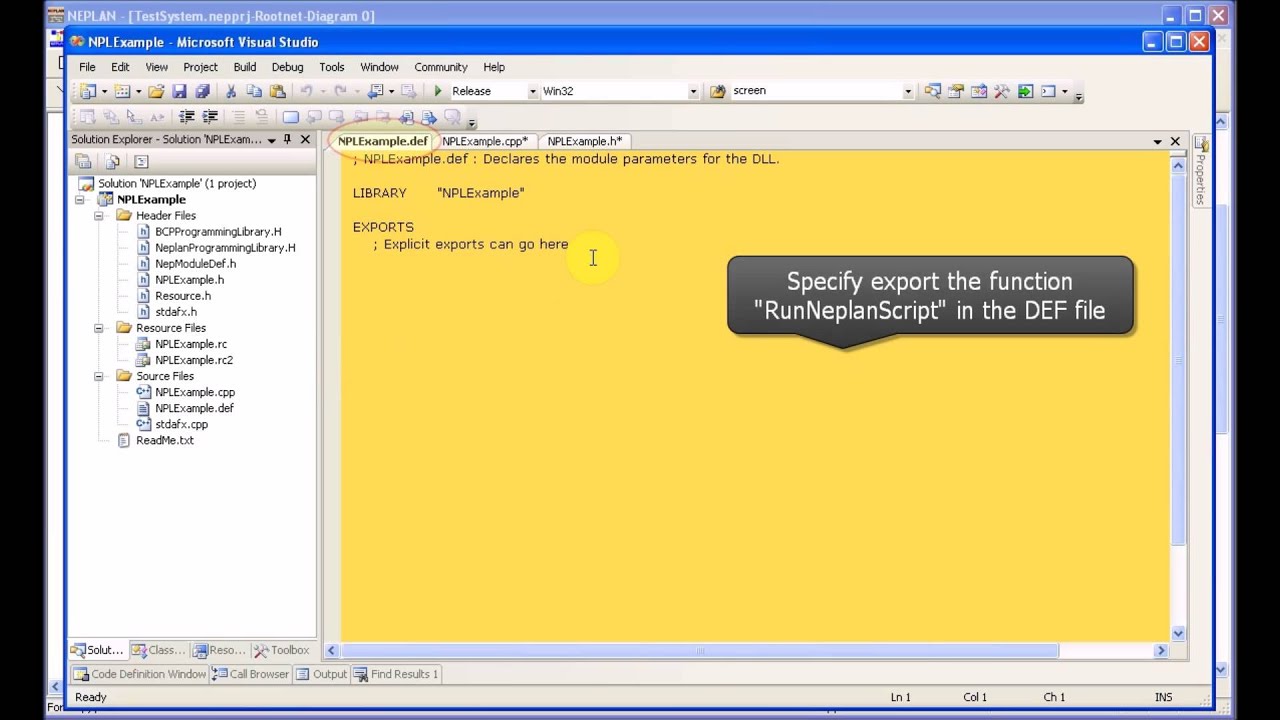Open the Find Results 1 tab
1280x720 pixels.
point(396,674)
